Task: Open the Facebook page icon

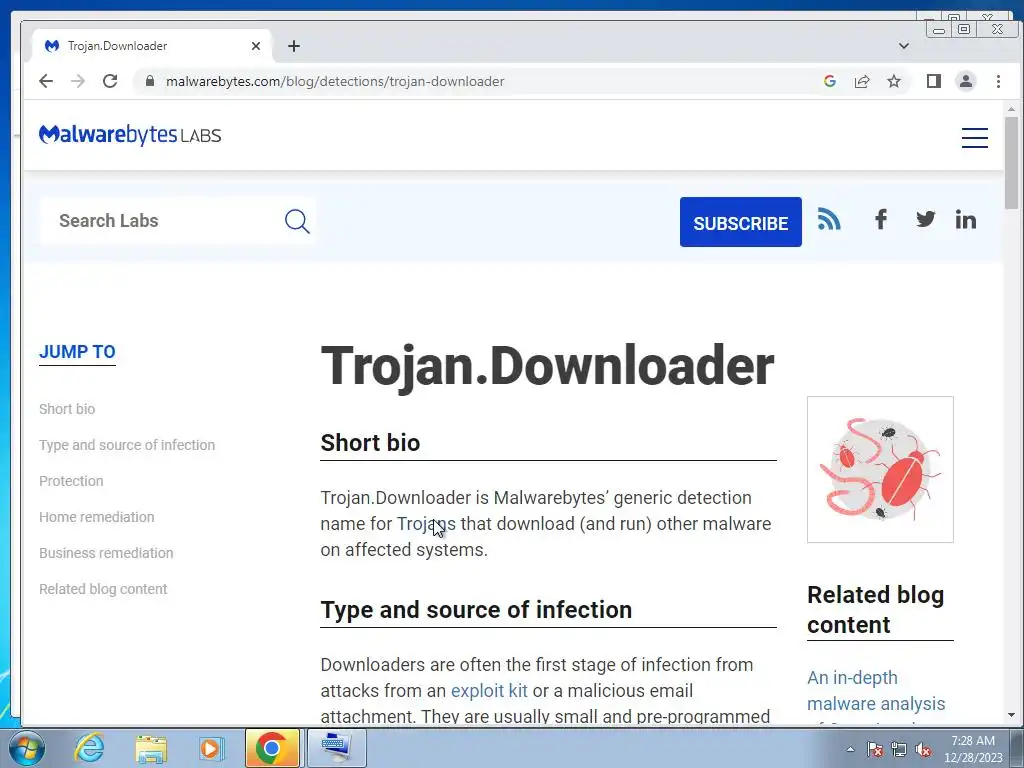Action: [880, 219]
